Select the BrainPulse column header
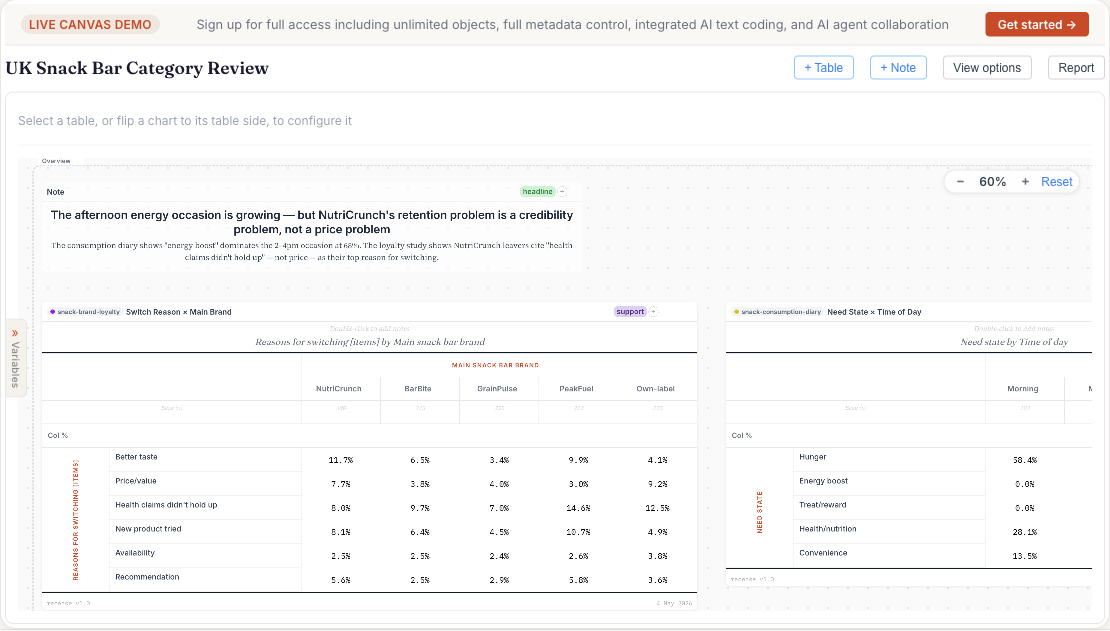 pos(497,389)
